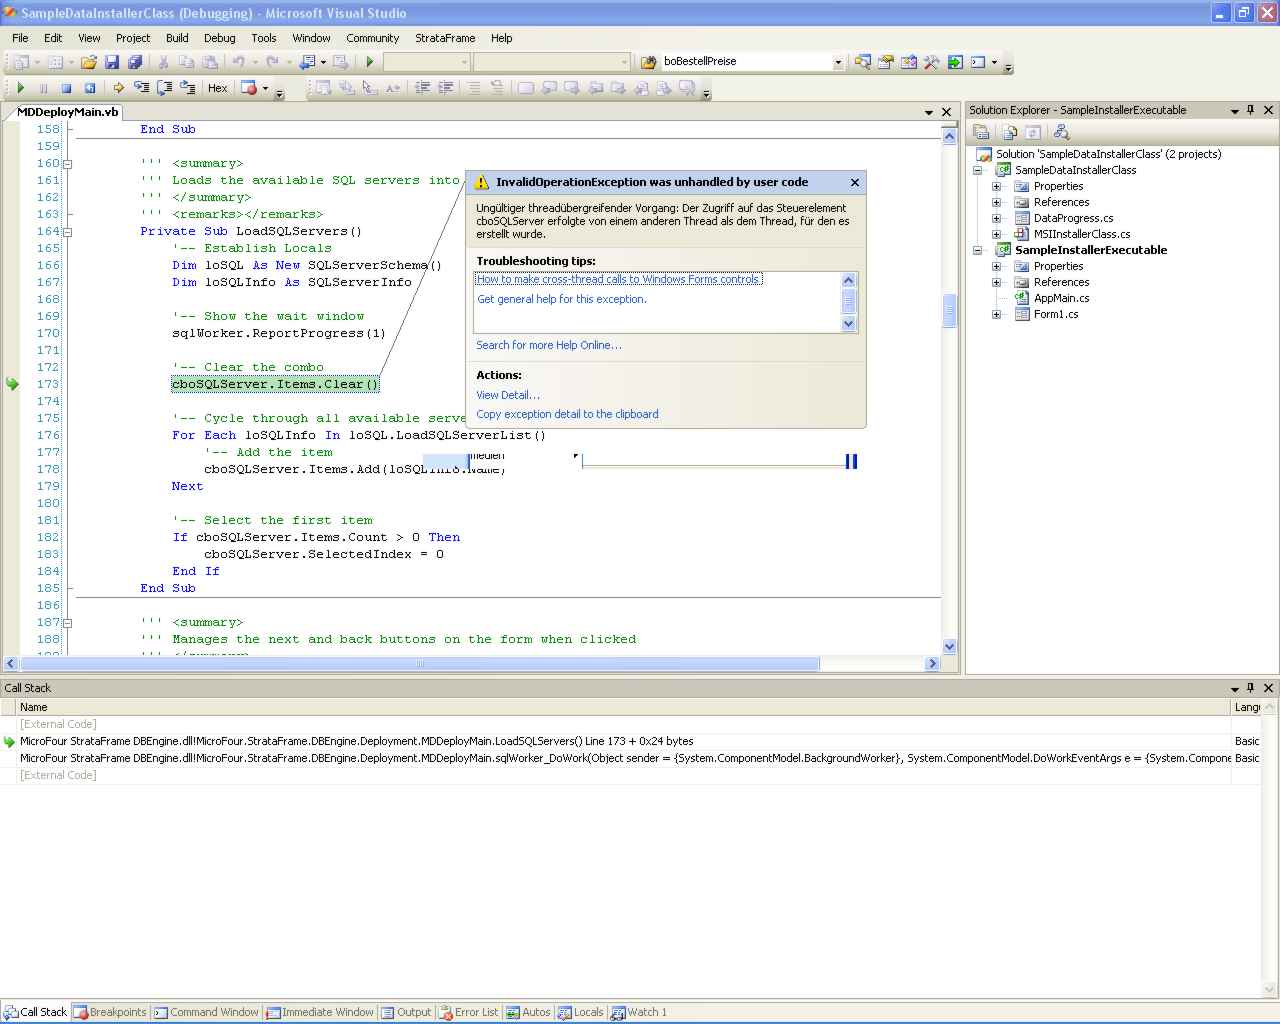Click the Open File folder icon
Viewport: 1280px width, 1024px height.
tap(89, 62)
